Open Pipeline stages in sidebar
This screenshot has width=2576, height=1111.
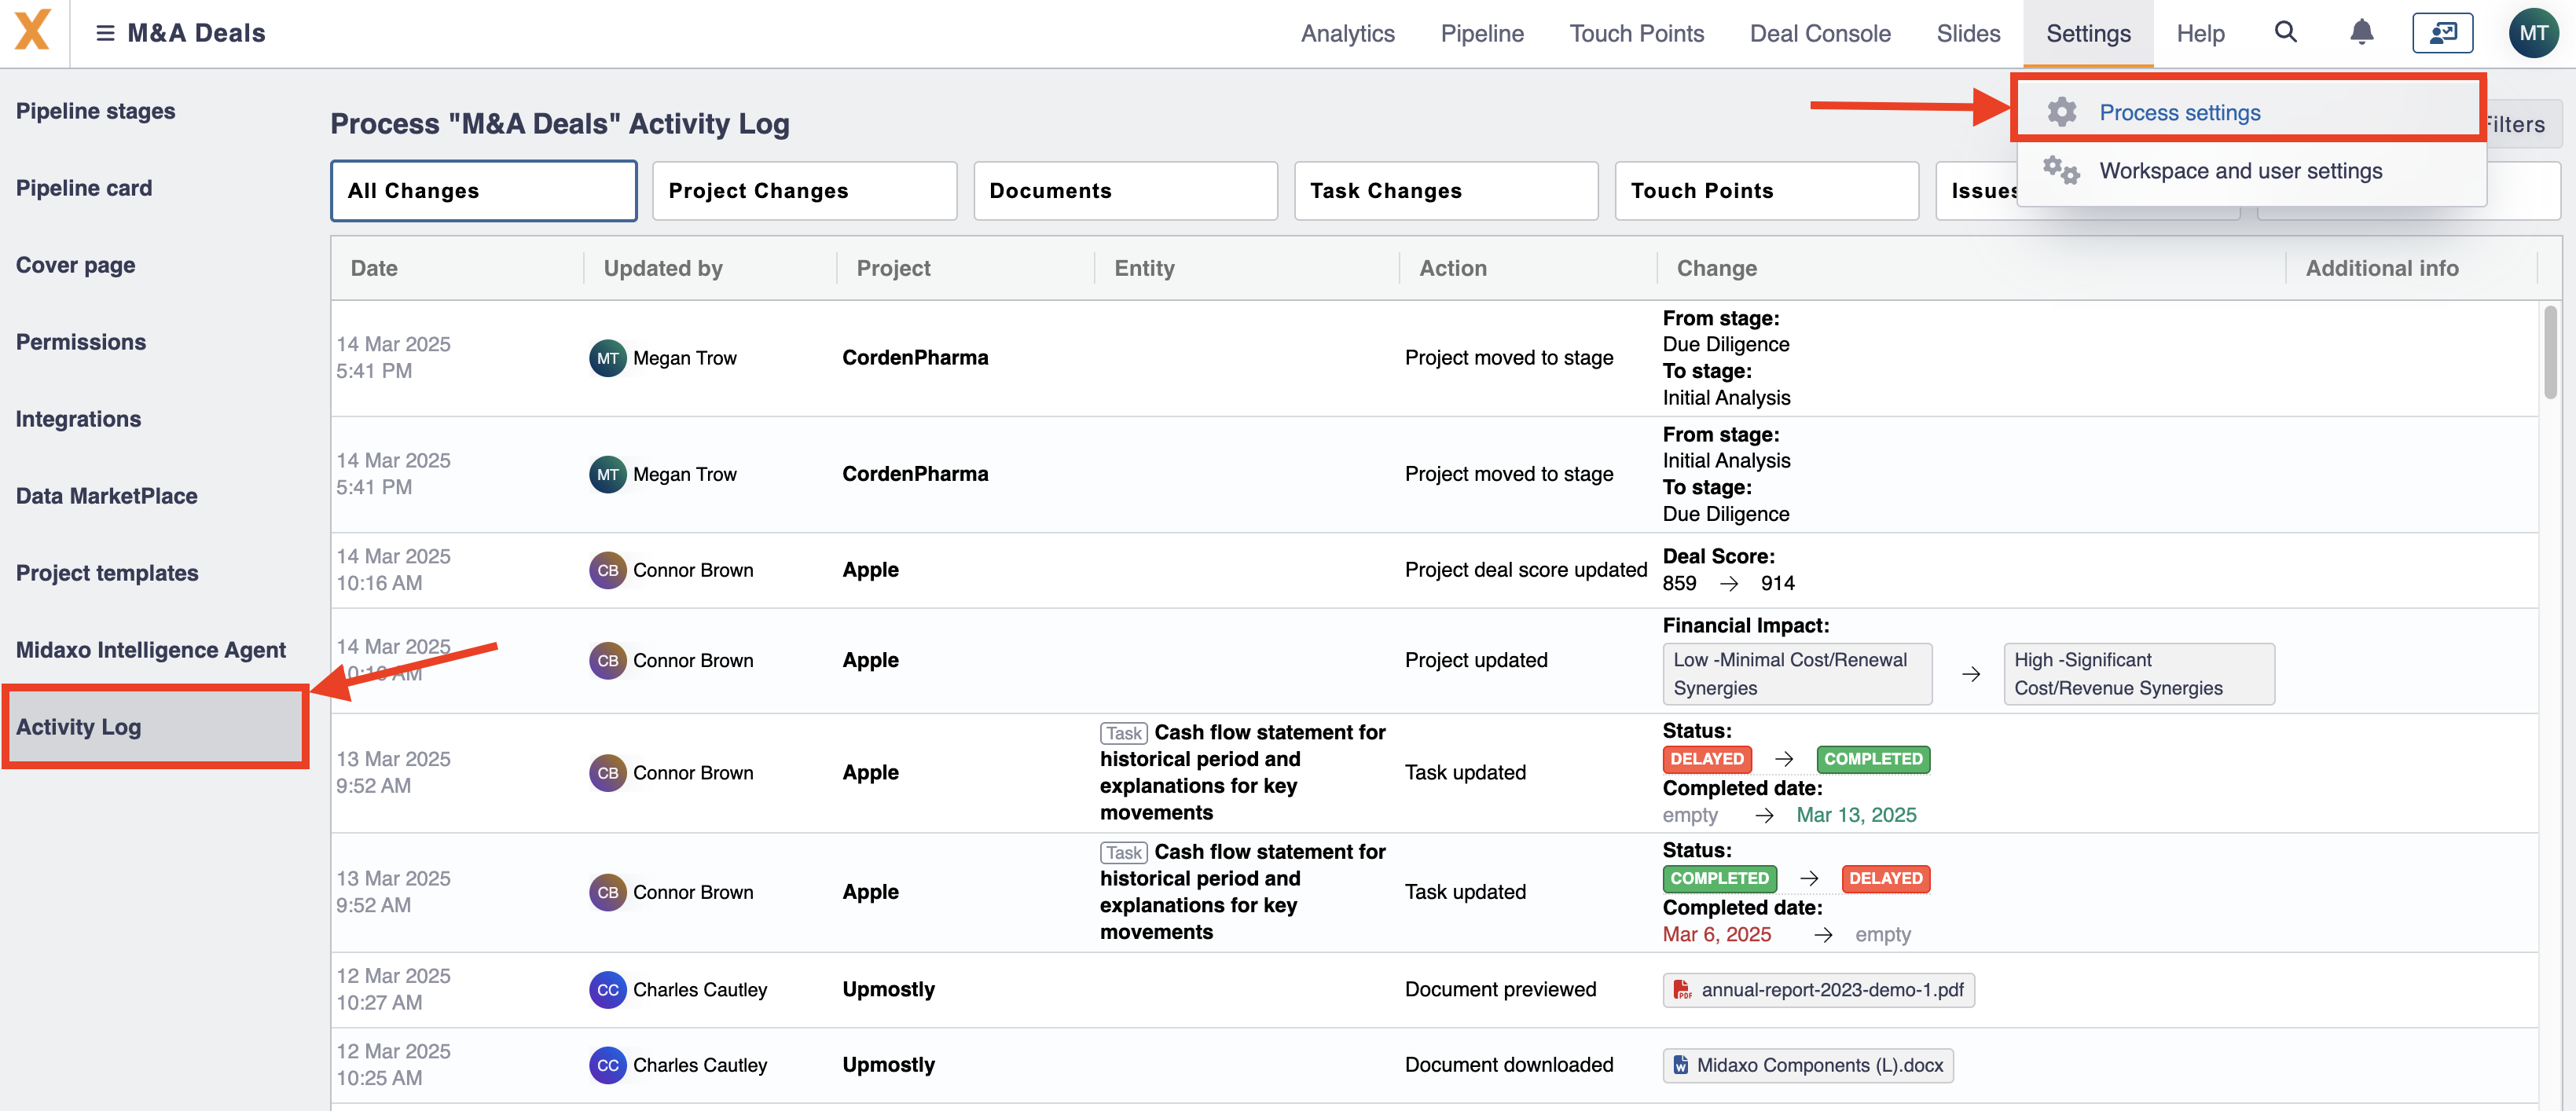(x=95, y=111)
